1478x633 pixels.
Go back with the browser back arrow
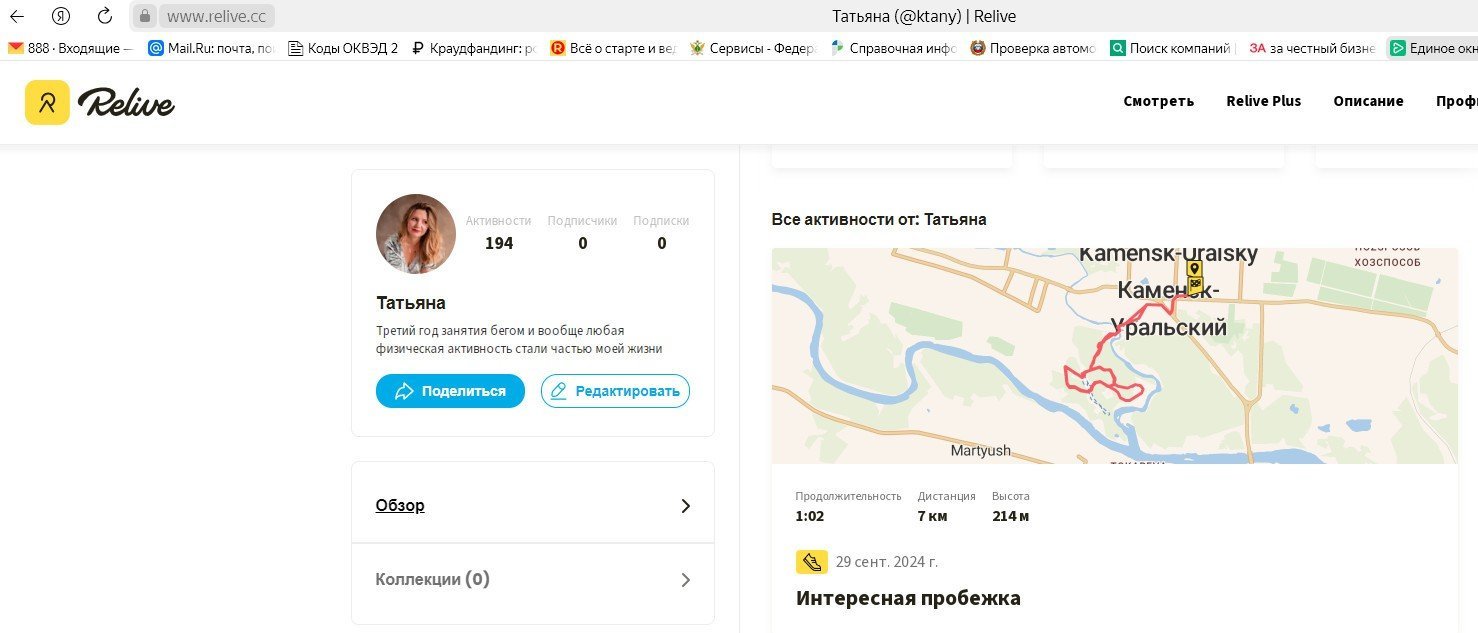pos(17,16)
